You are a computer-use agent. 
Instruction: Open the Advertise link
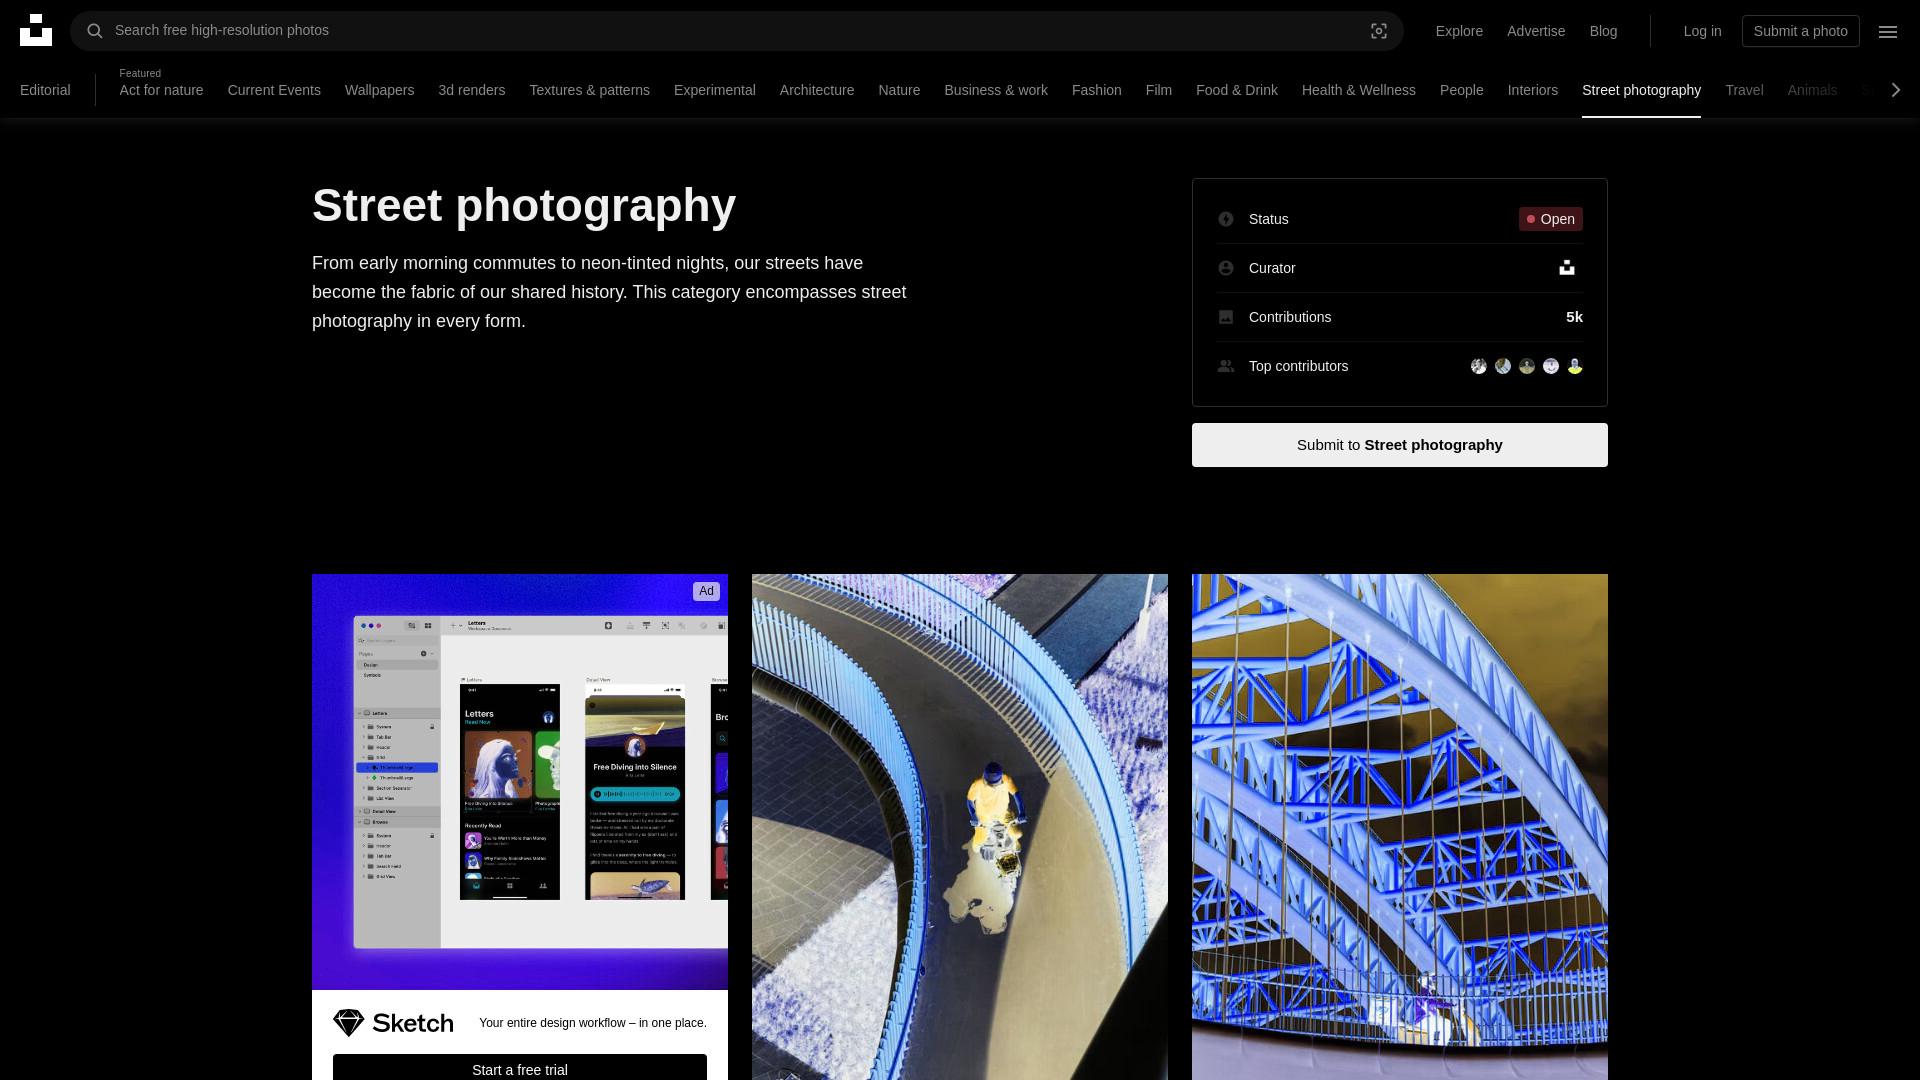[x=1536, y=31]
